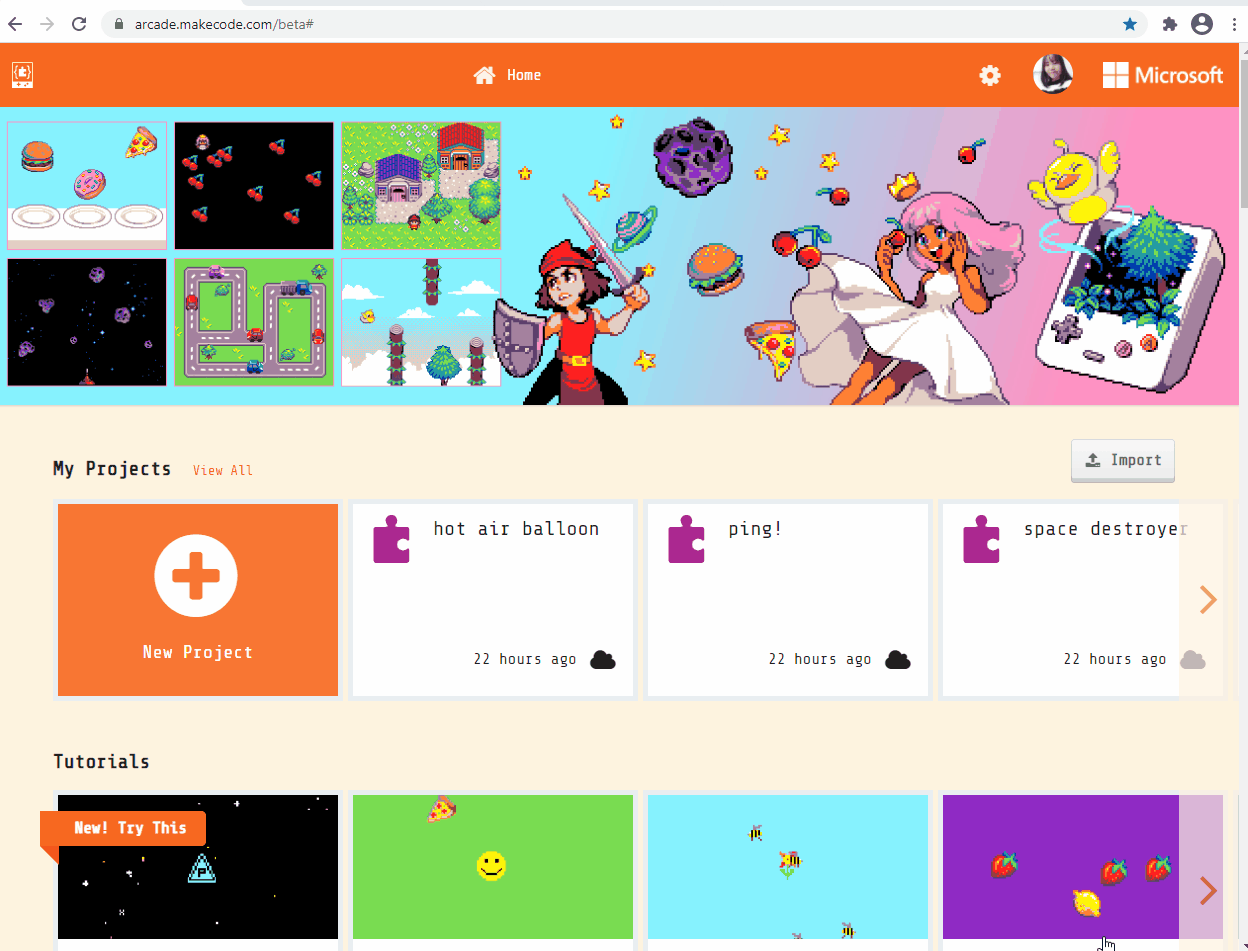Click the plus icon for New Project
The height and width of the screenshot is (951, 1248).
point(196,575)
